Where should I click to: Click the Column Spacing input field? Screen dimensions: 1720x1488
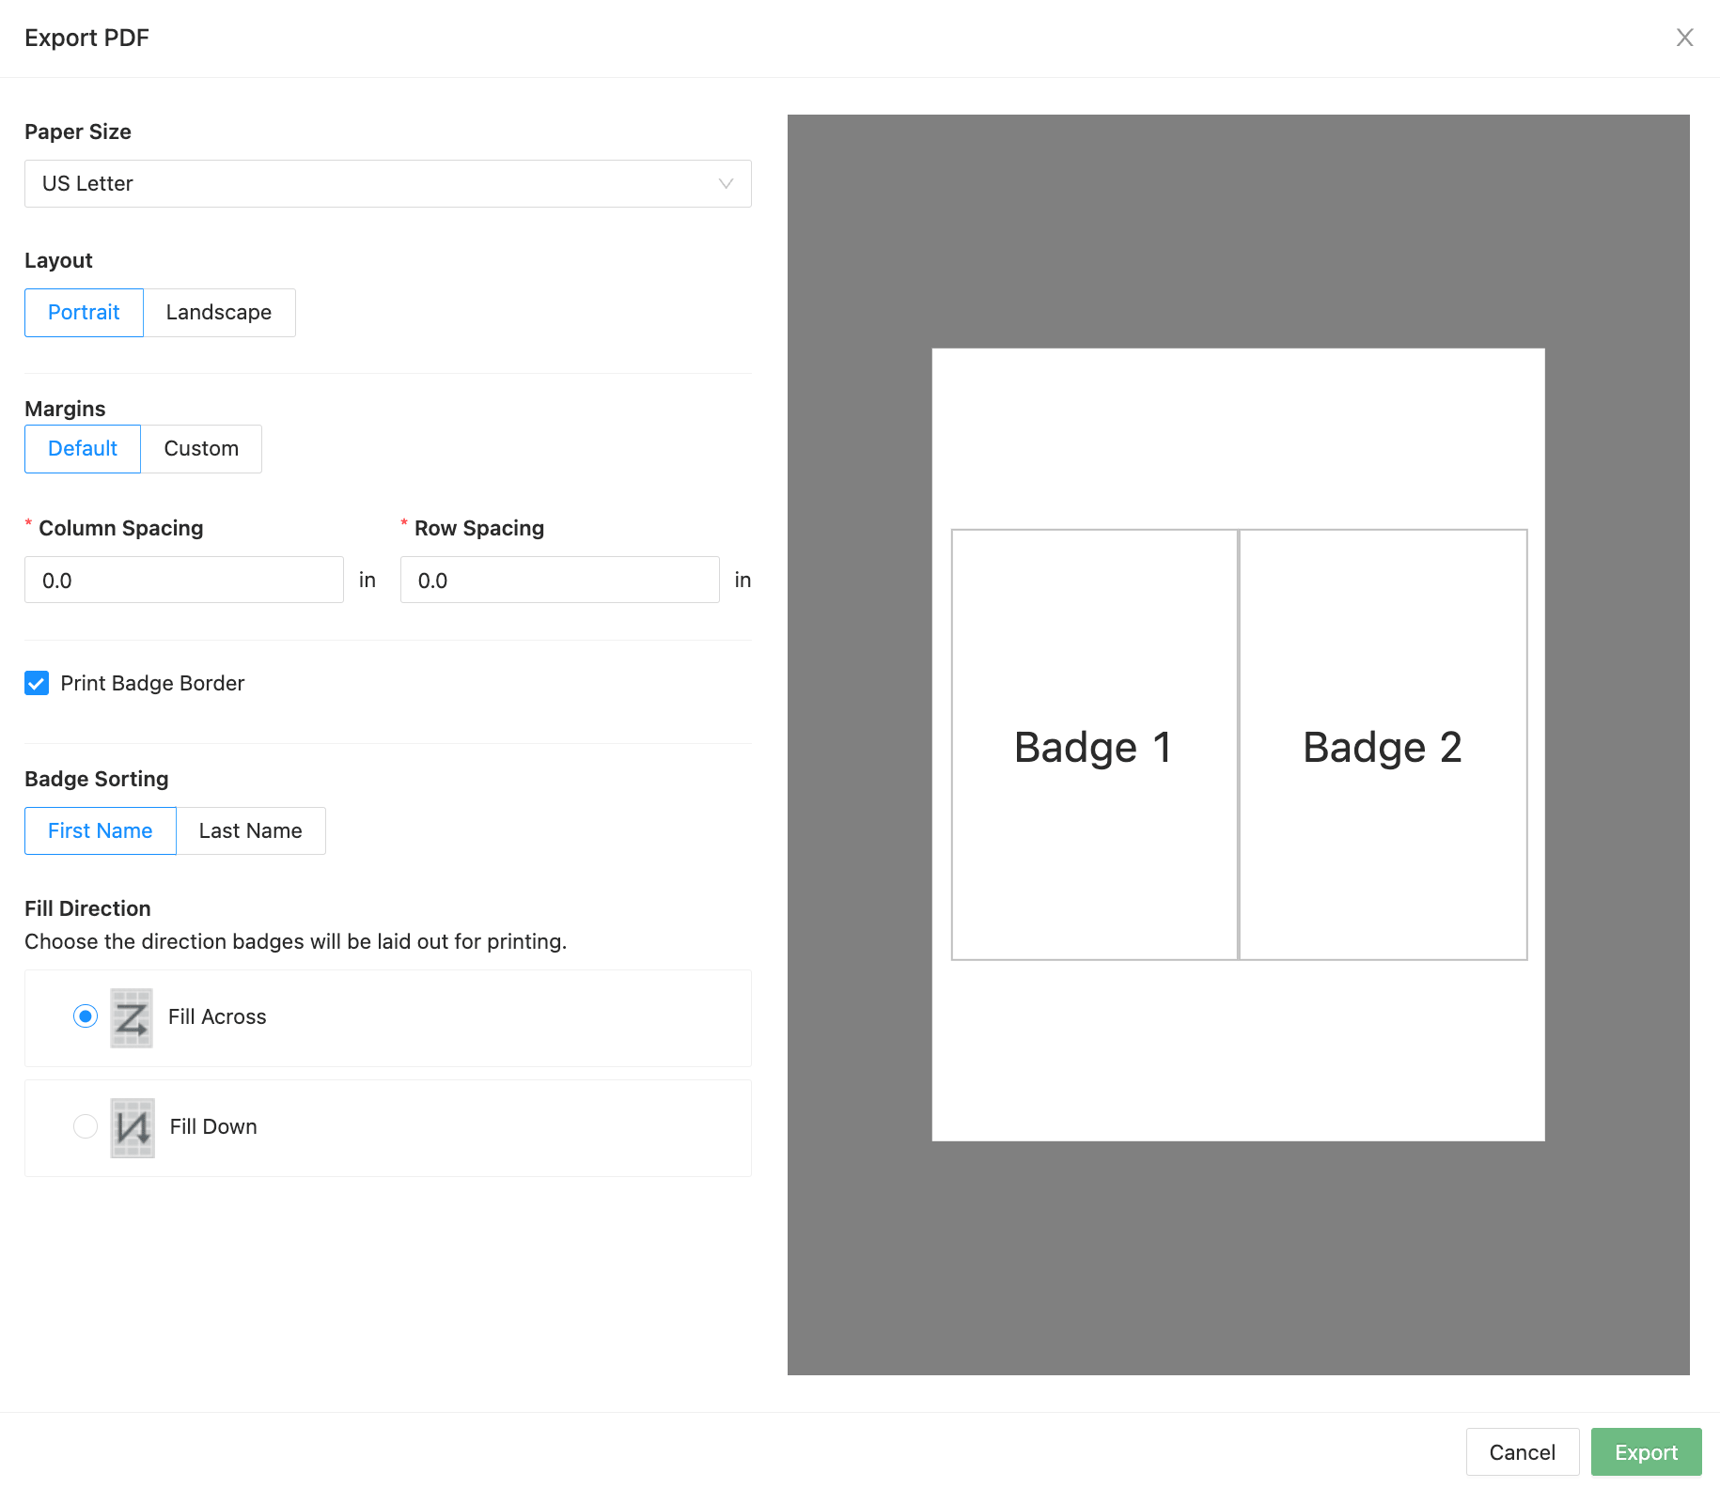click(183, 579)
